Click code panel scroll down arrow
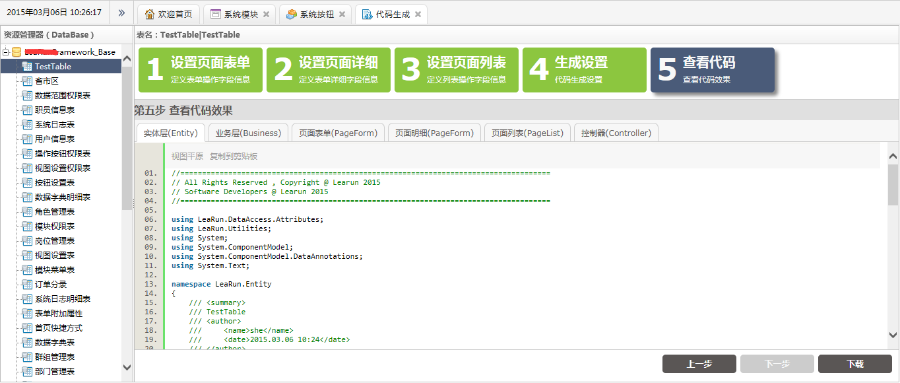900x383 pixels. click(893, 334)
